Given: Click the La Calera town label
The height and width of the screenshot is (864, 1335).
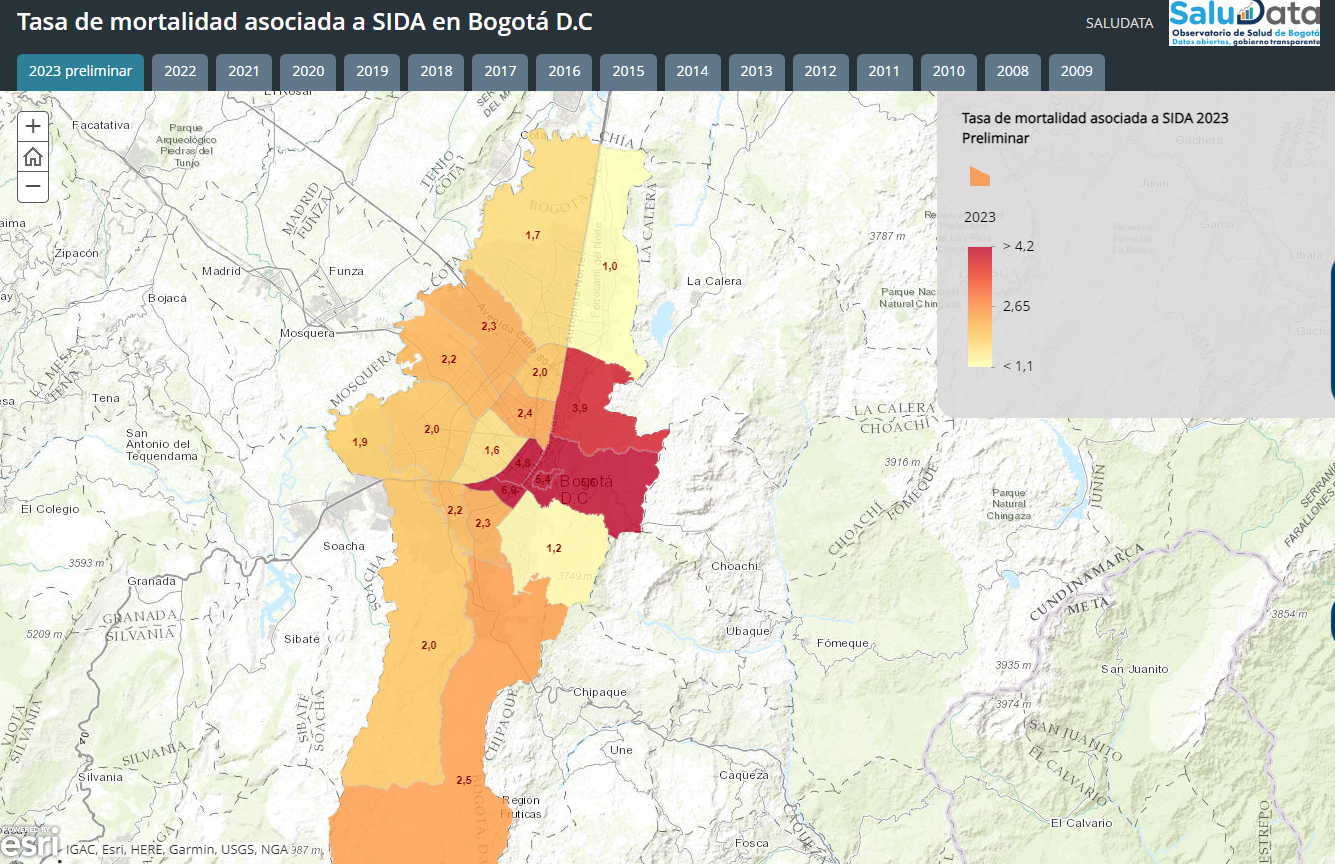Looking at the screenshot, I should coord(714,281).
